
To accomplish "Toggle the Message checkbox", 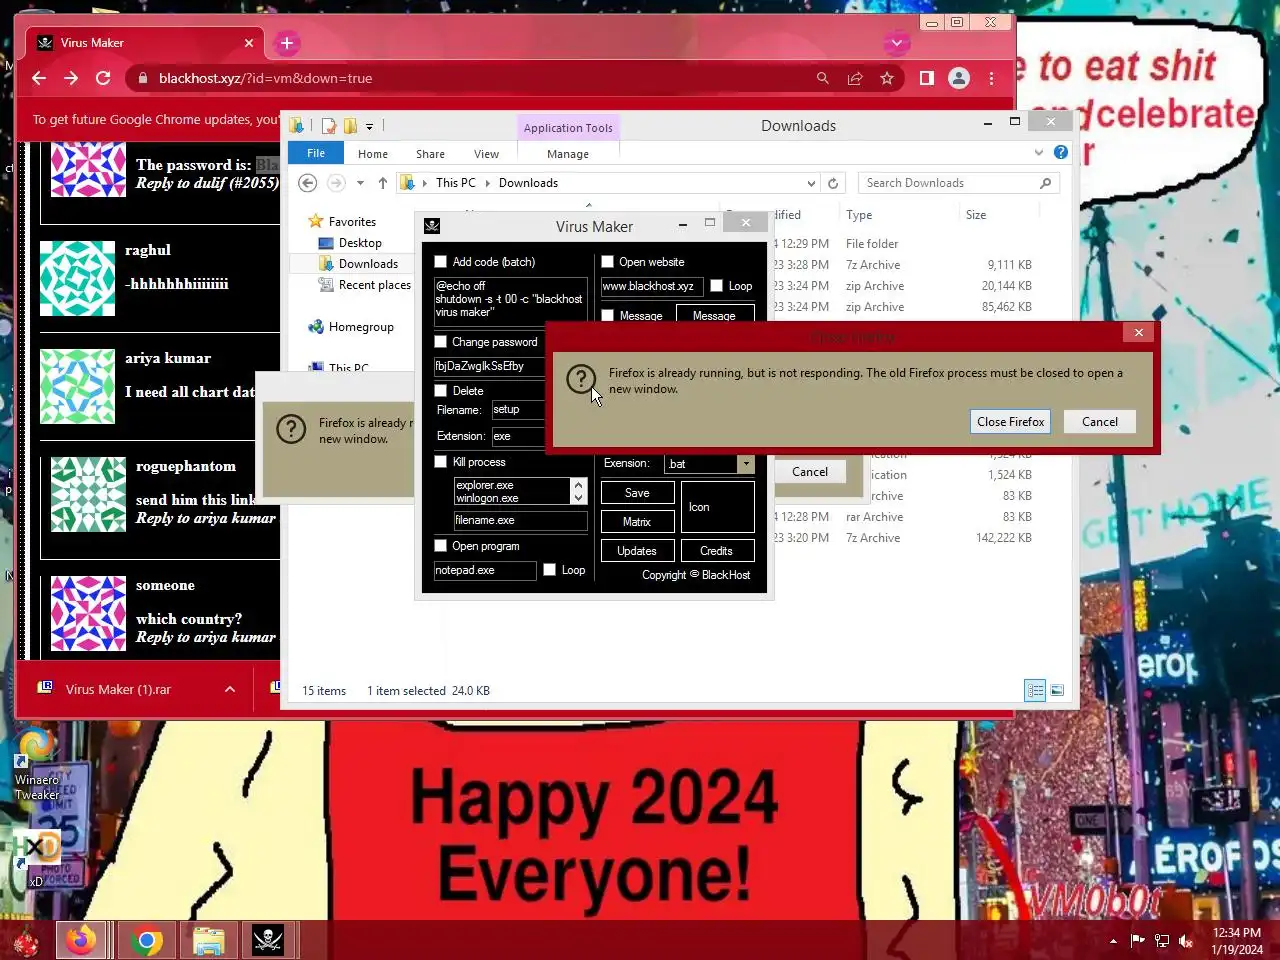I will coord(607,316).
